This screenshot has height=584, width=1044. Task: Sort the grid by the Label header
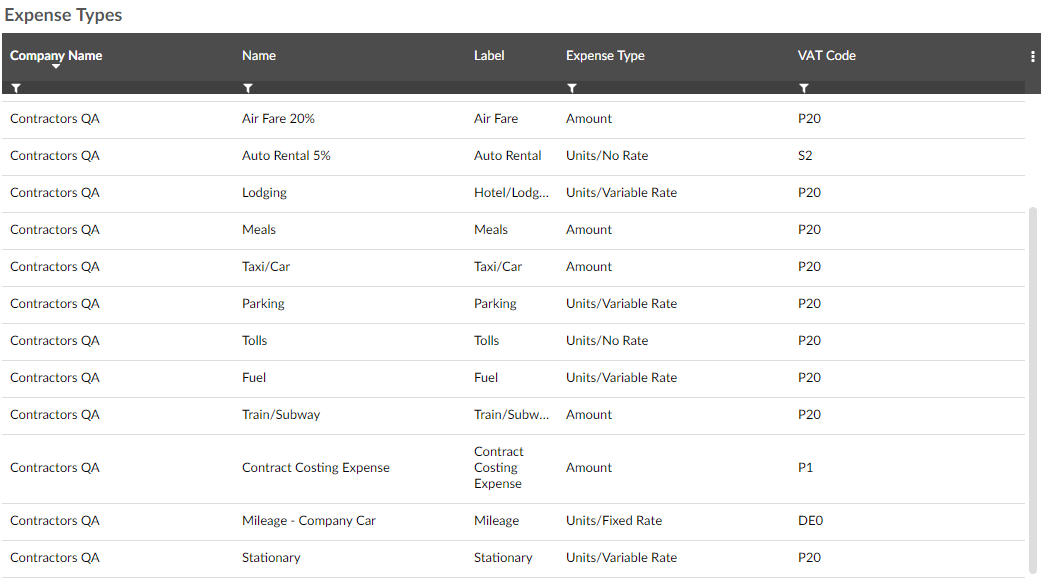(x=489, y=55)
